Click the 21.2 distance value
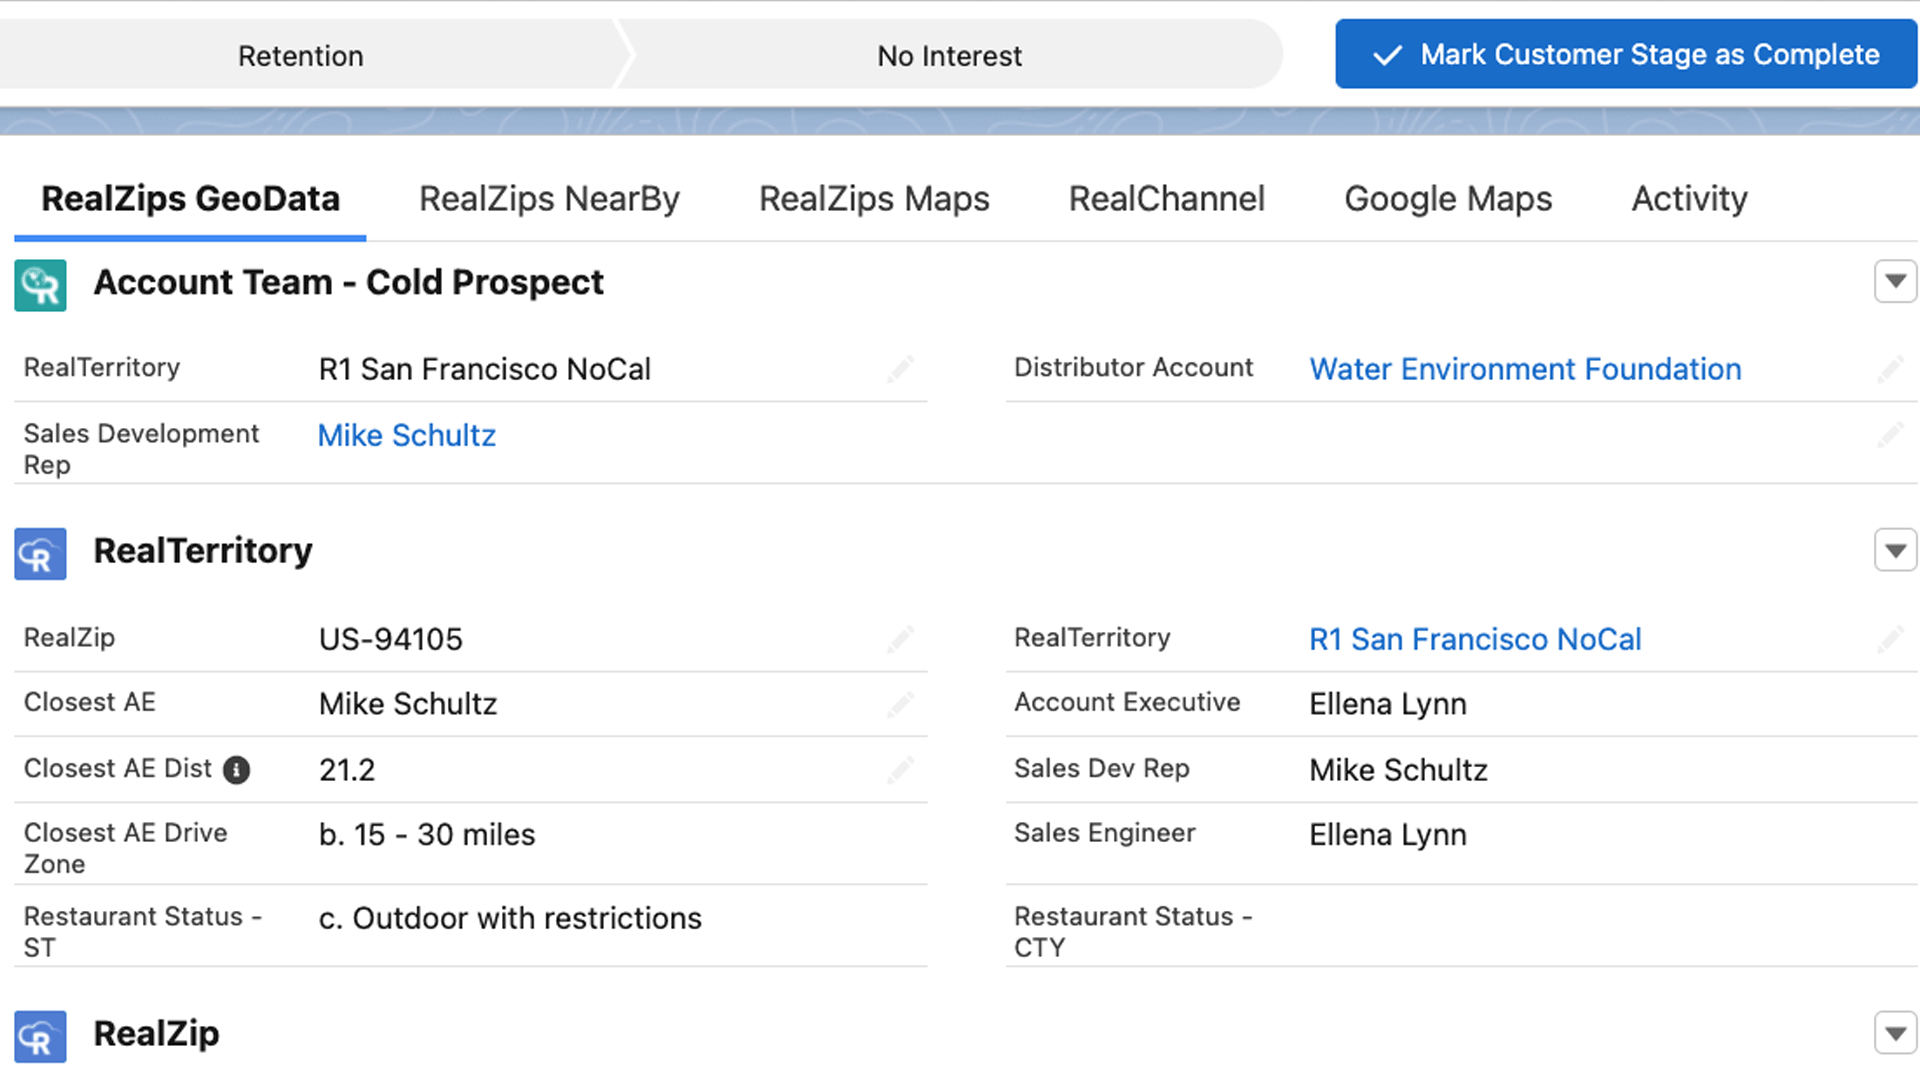The image size is (1920, 1080). [347, 770]
